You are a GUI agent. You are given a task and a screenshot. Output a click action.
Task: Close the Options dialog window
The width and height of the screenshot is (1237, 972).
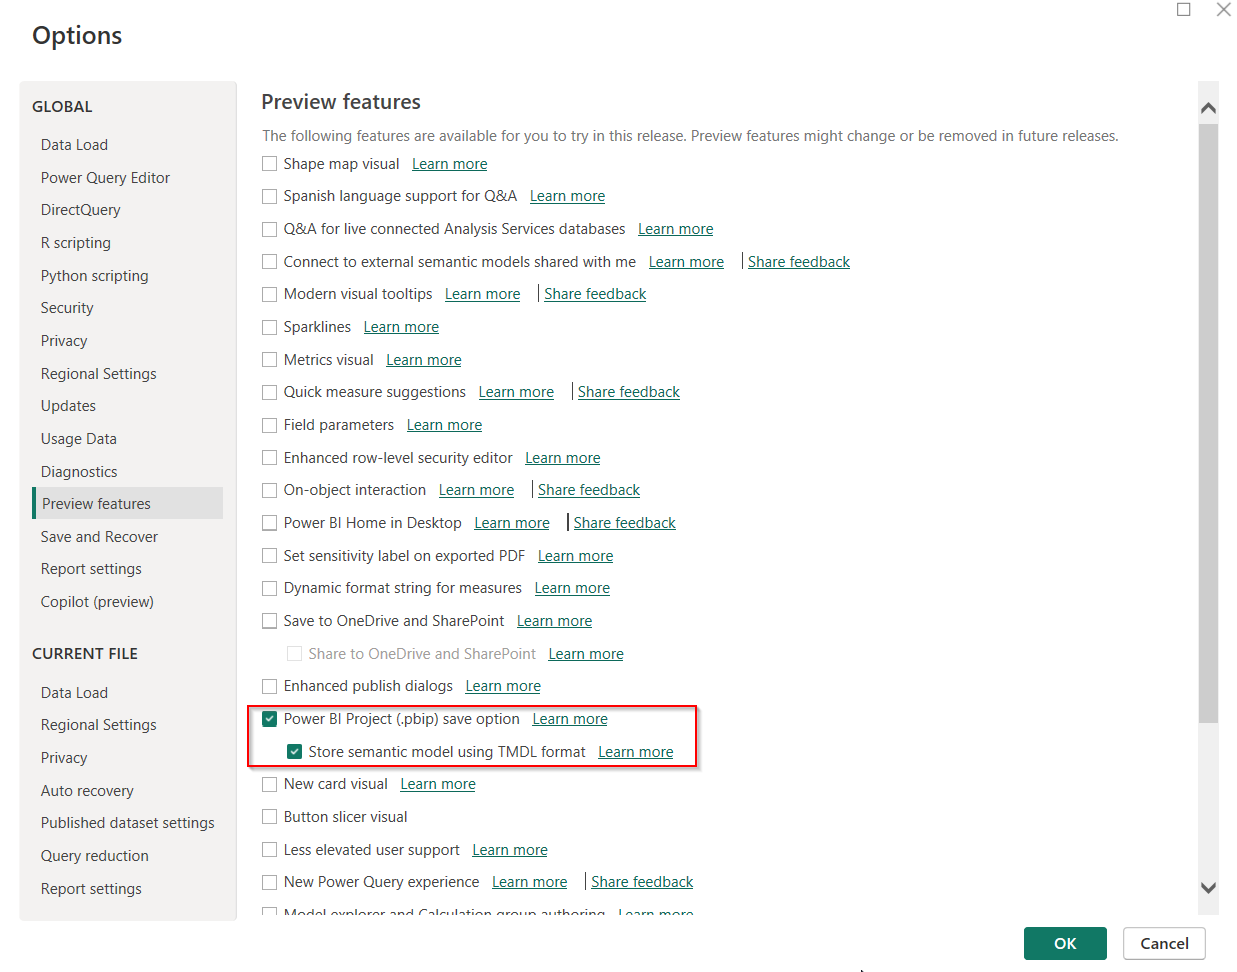point(1223,10)
